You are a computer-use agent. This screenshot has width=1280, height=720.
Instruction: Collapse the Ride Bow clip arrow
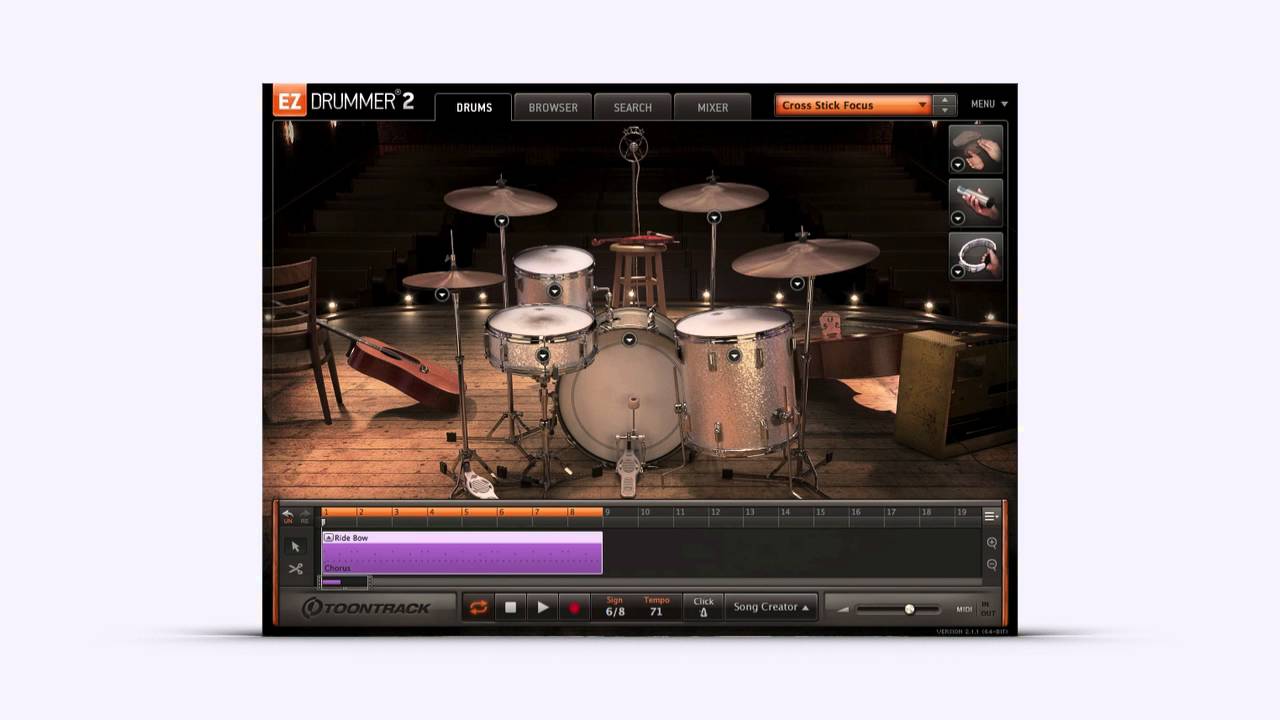pos(328,538)
